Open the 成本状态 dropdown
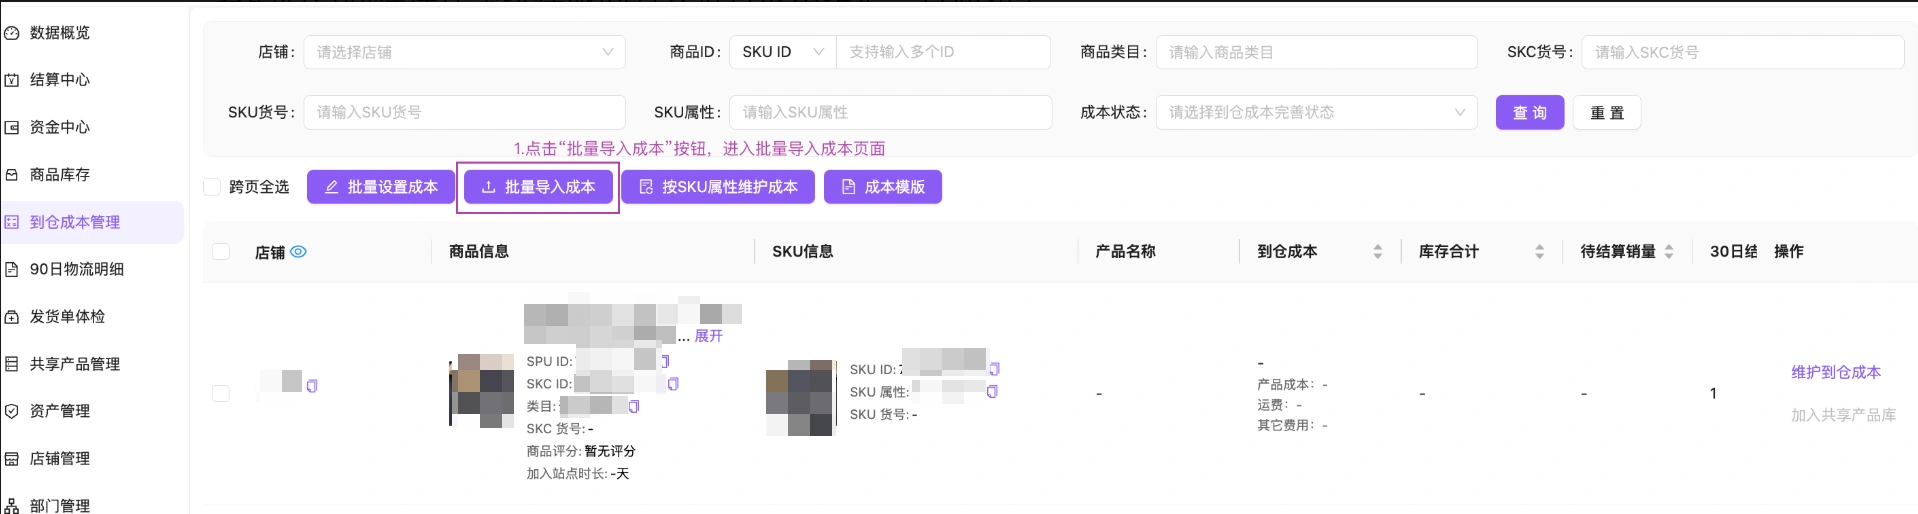 [1316, 112]
